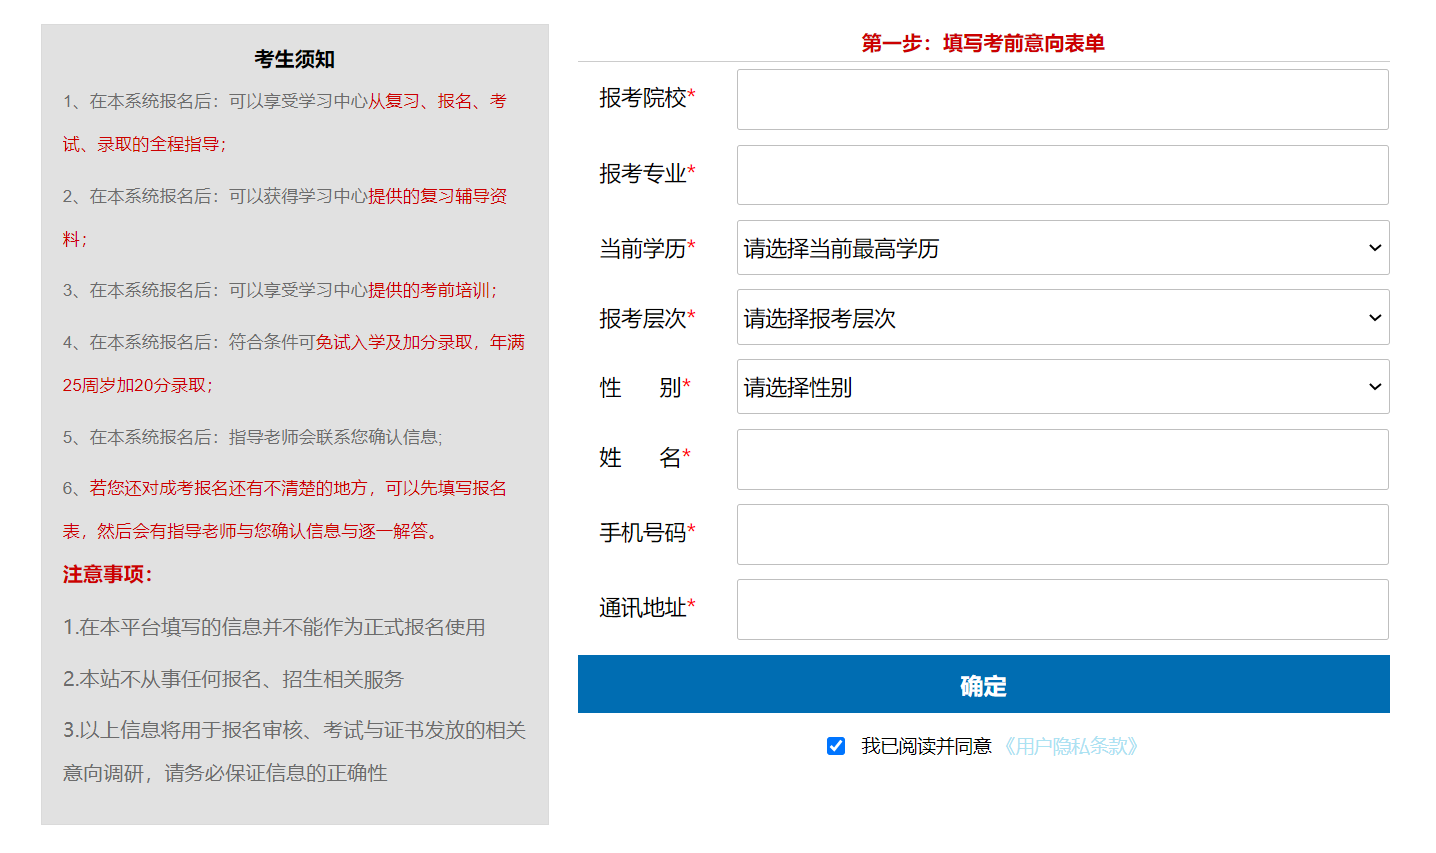Image resolution: width=1436 pixels, height=853 pixels.
Task: Submit form with 确定 button
Action: (983, 684)
